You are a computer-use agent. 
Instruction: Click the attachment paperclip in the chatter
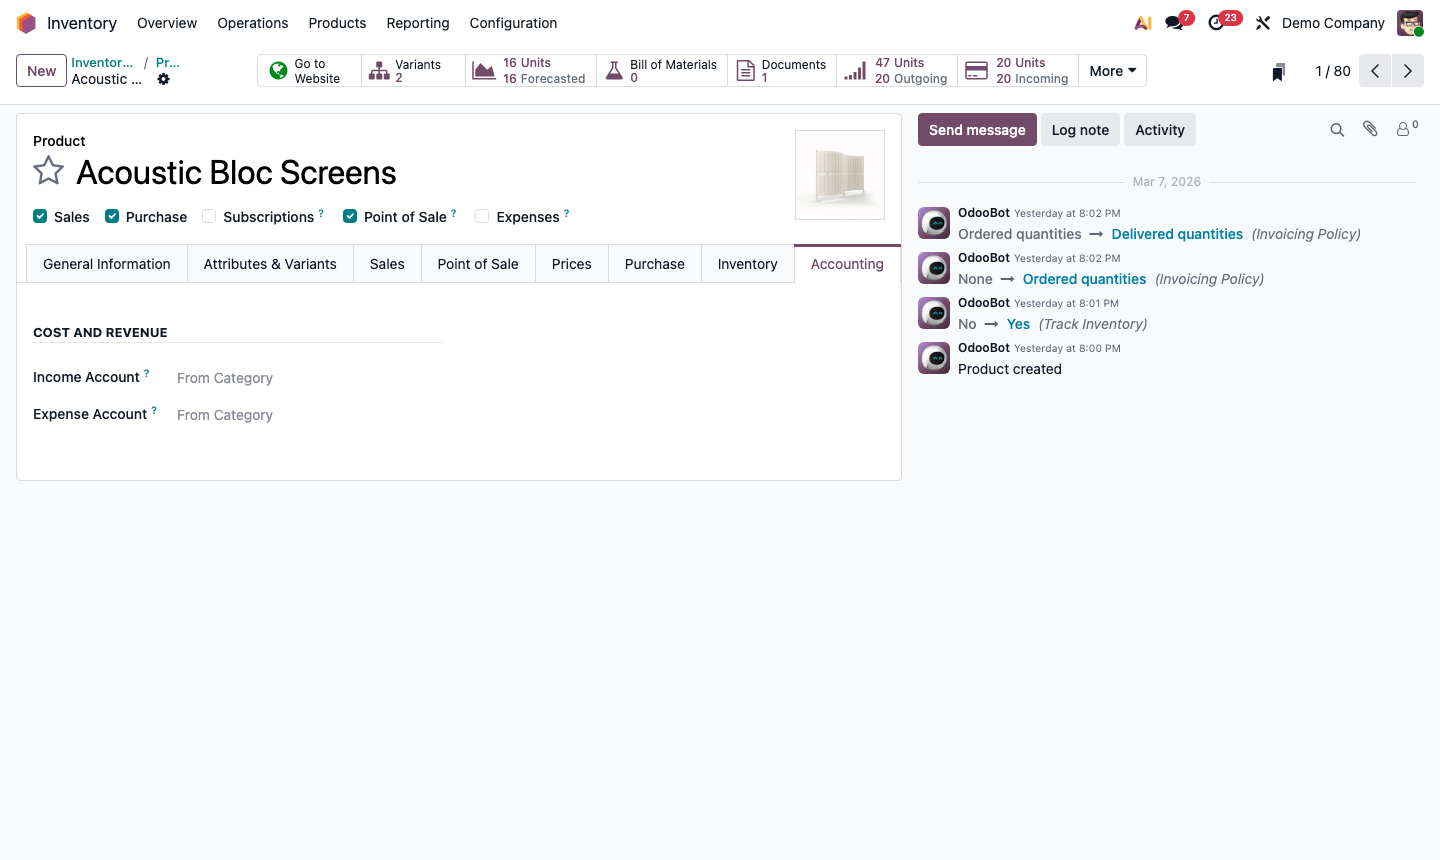click(x=1370, y=129)
